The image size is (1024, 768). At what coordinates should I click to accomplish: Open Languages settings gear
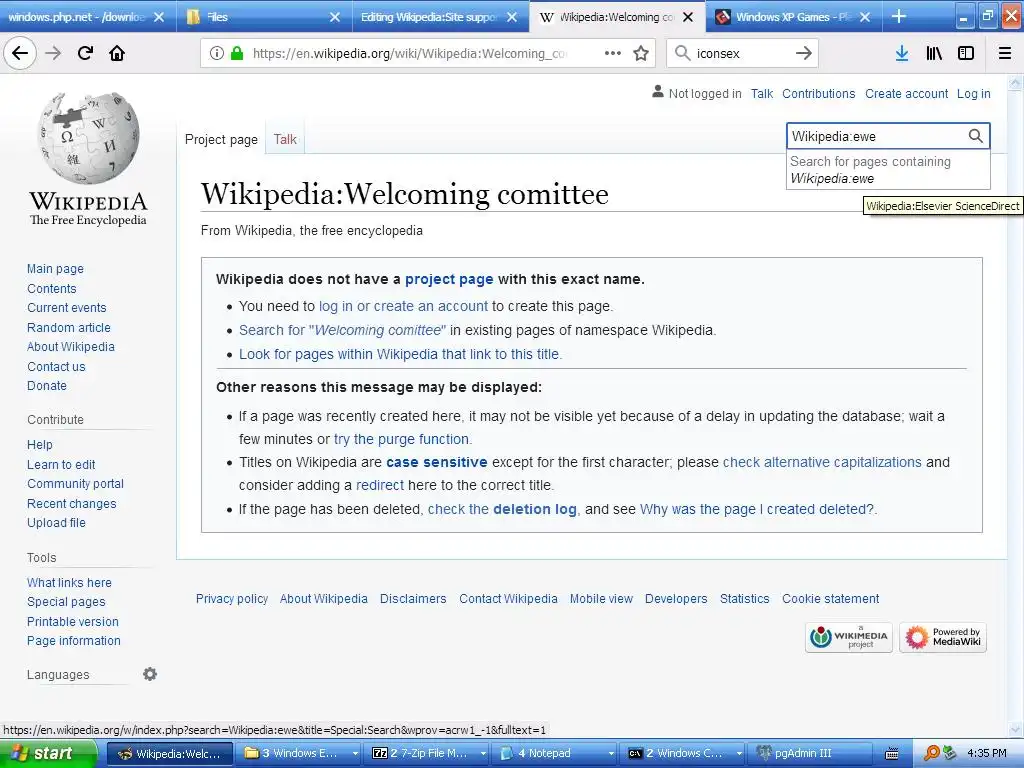click(150, 674)
